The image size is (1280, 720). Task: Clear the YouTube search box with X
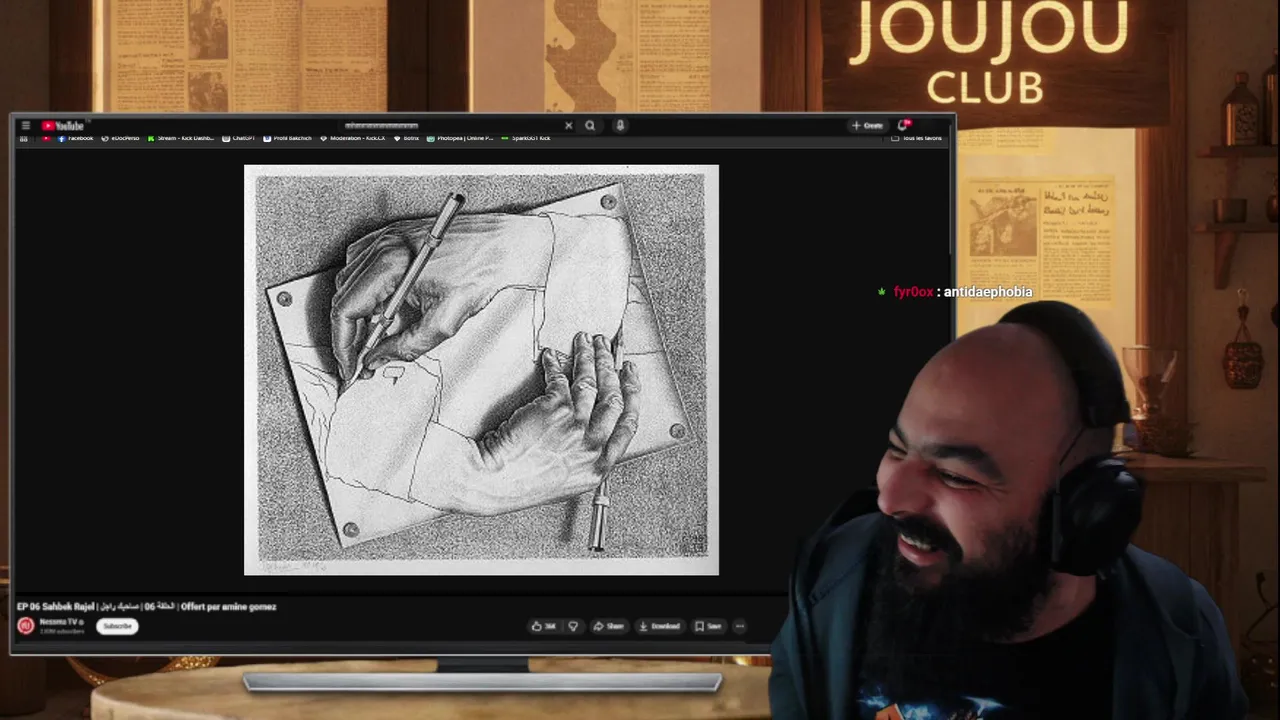point(569,126)
